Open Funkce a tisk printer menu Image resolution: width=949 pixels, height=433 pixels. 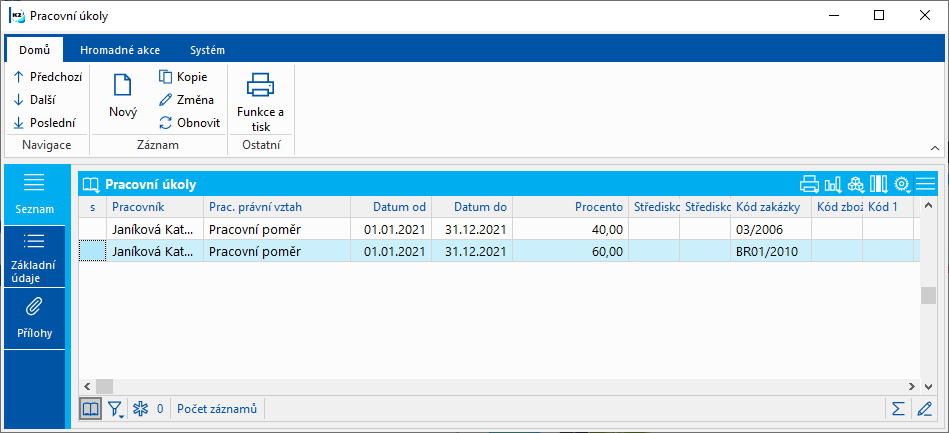pyautogui.click(x=261, y=101)
